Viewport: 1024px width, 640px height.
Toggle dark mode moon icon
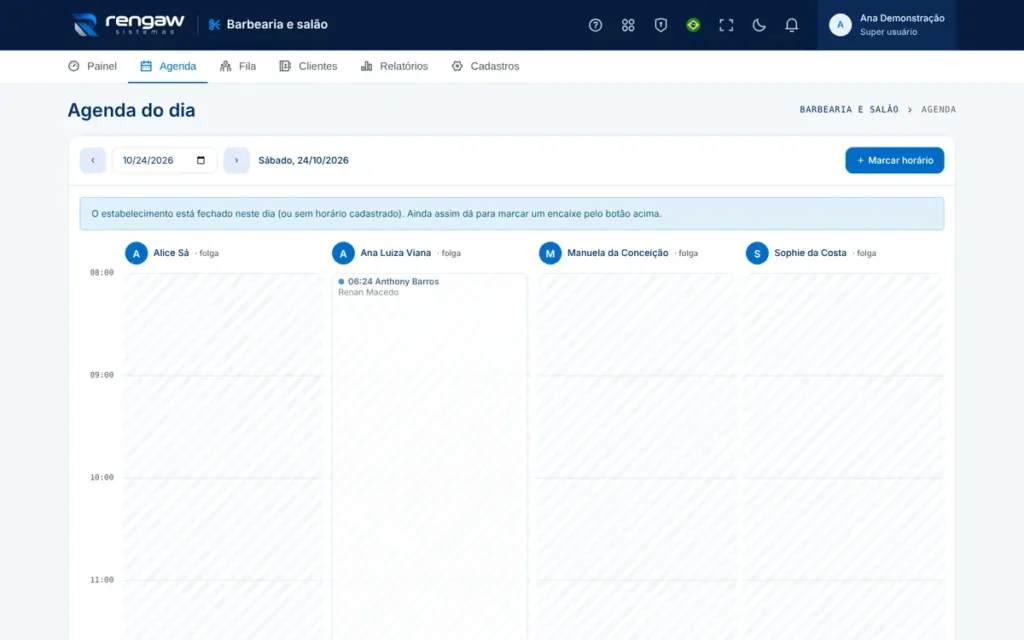click(758, 25)
